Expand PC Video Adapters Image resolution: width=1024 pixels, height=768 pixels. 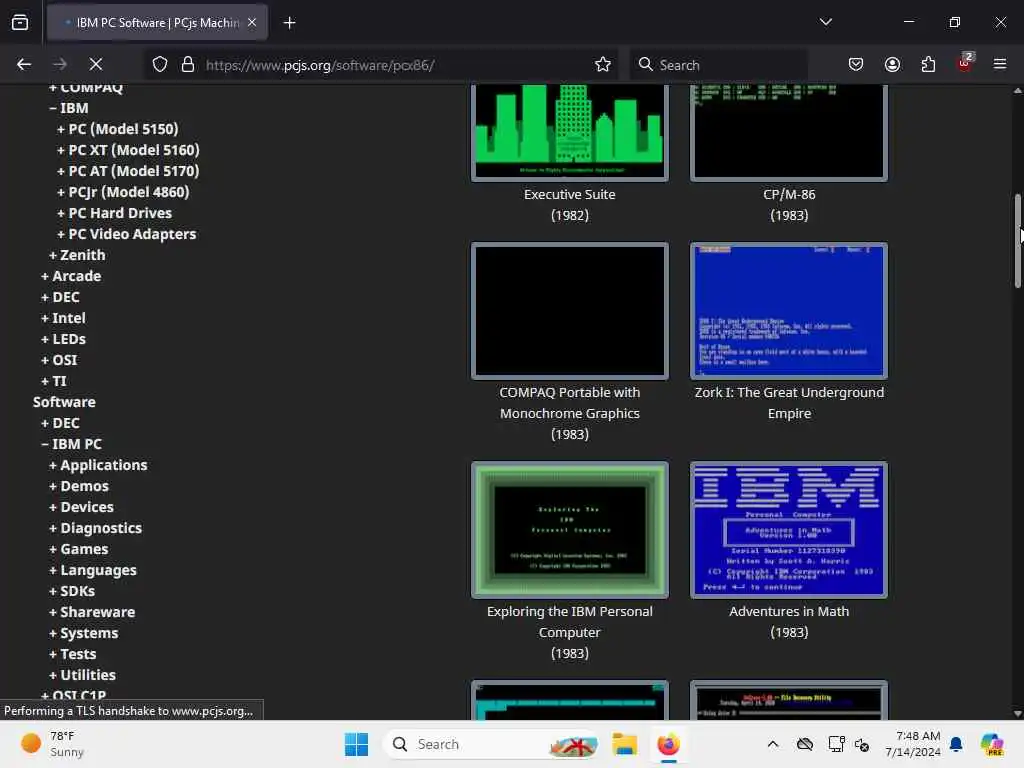pyautogui.click(x=127, y=234)
